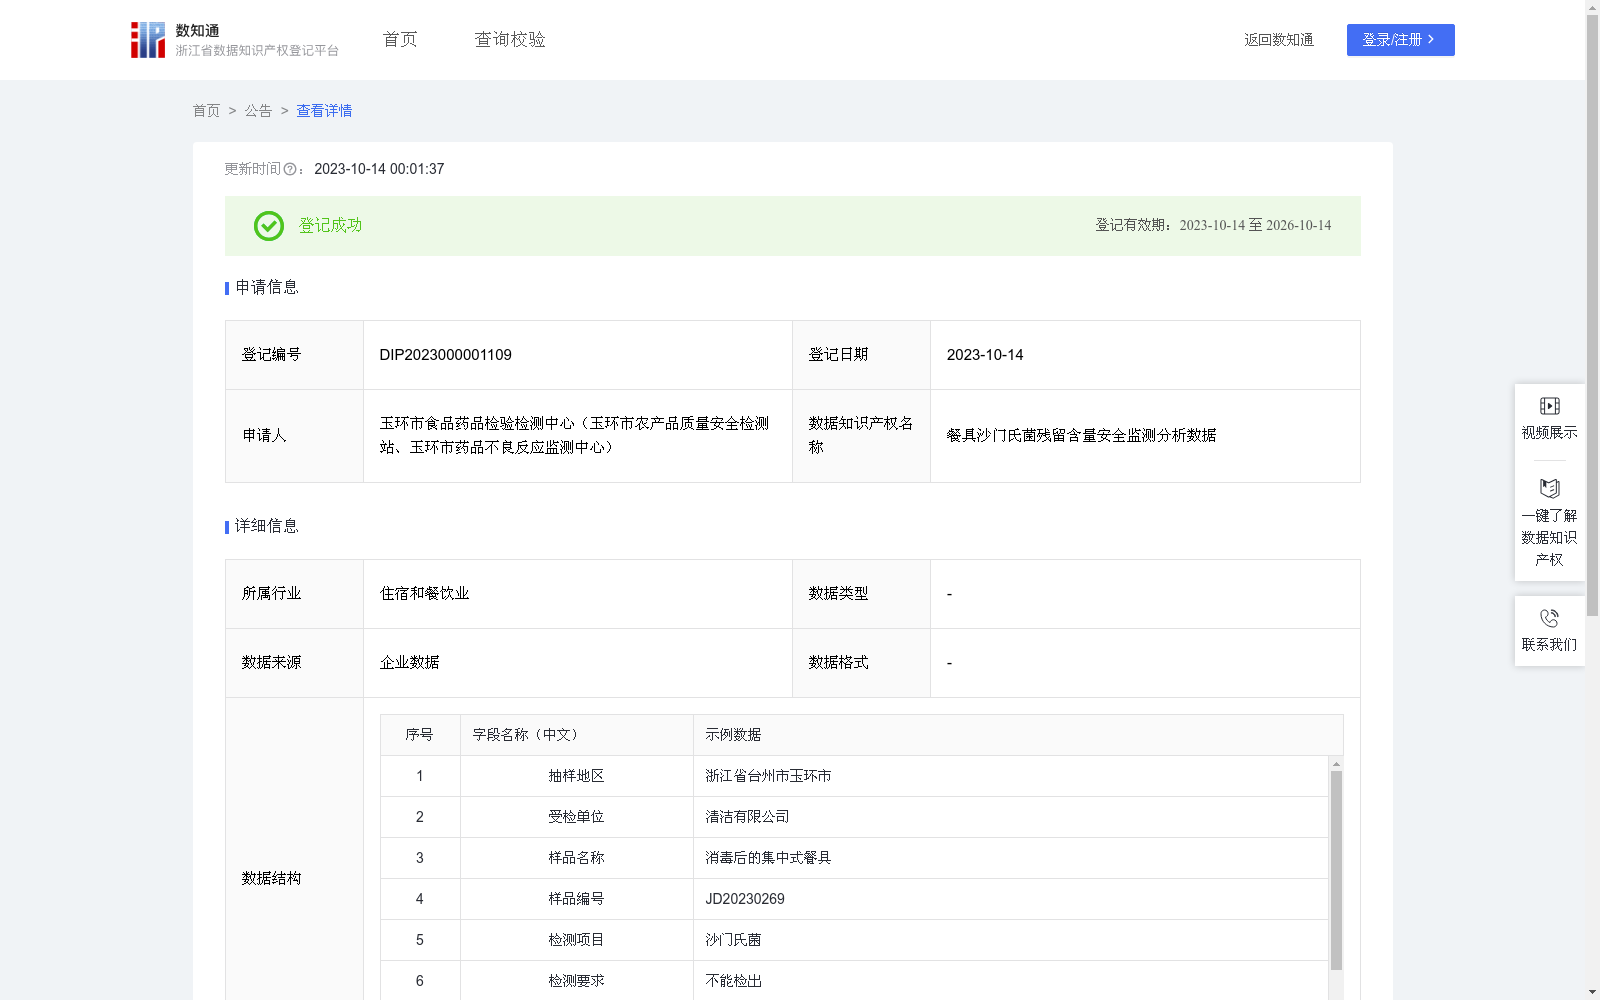1600x1000 pixels.
Task: Select the 抽样地区 field row
Action: click(854, 776)
